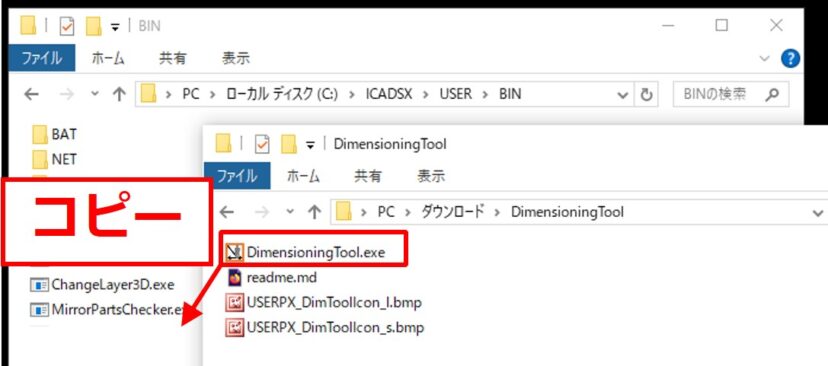828x366 pixels.
Task: Click ダウンロード breadcrumb in DimensioningTool window
Action: point(452,212)
